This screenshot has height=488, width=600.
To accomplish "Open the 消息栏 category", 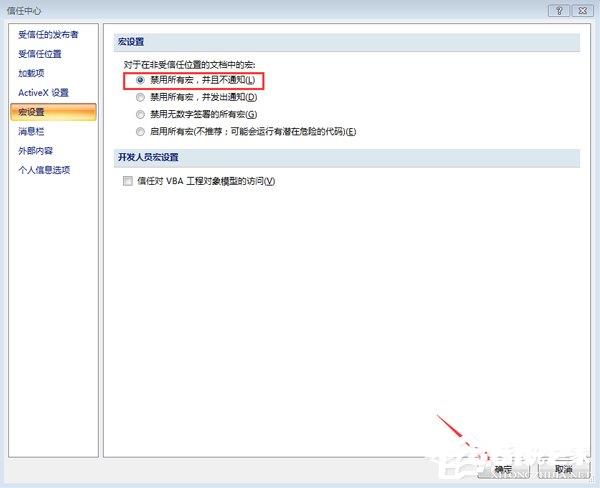I will [31, 131].
